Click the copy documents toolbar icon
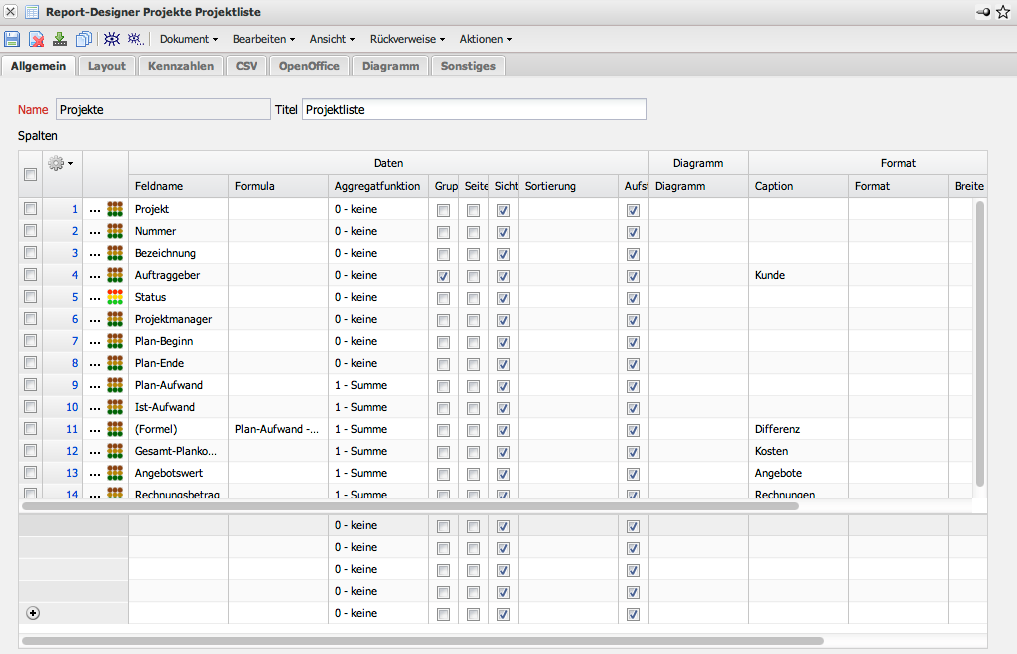1017x654 pixels. (x=84, y=39)
